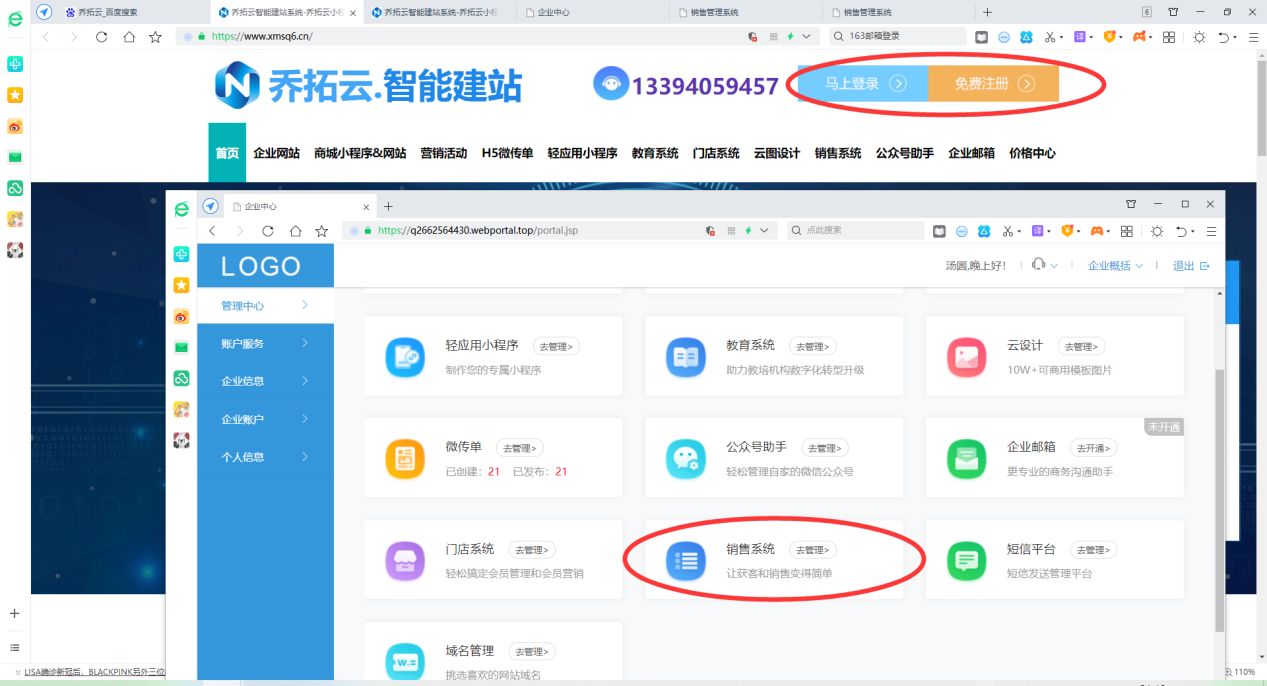Click the 免费注册 button
Screen dimensions: 1267x686
point(994,84)
